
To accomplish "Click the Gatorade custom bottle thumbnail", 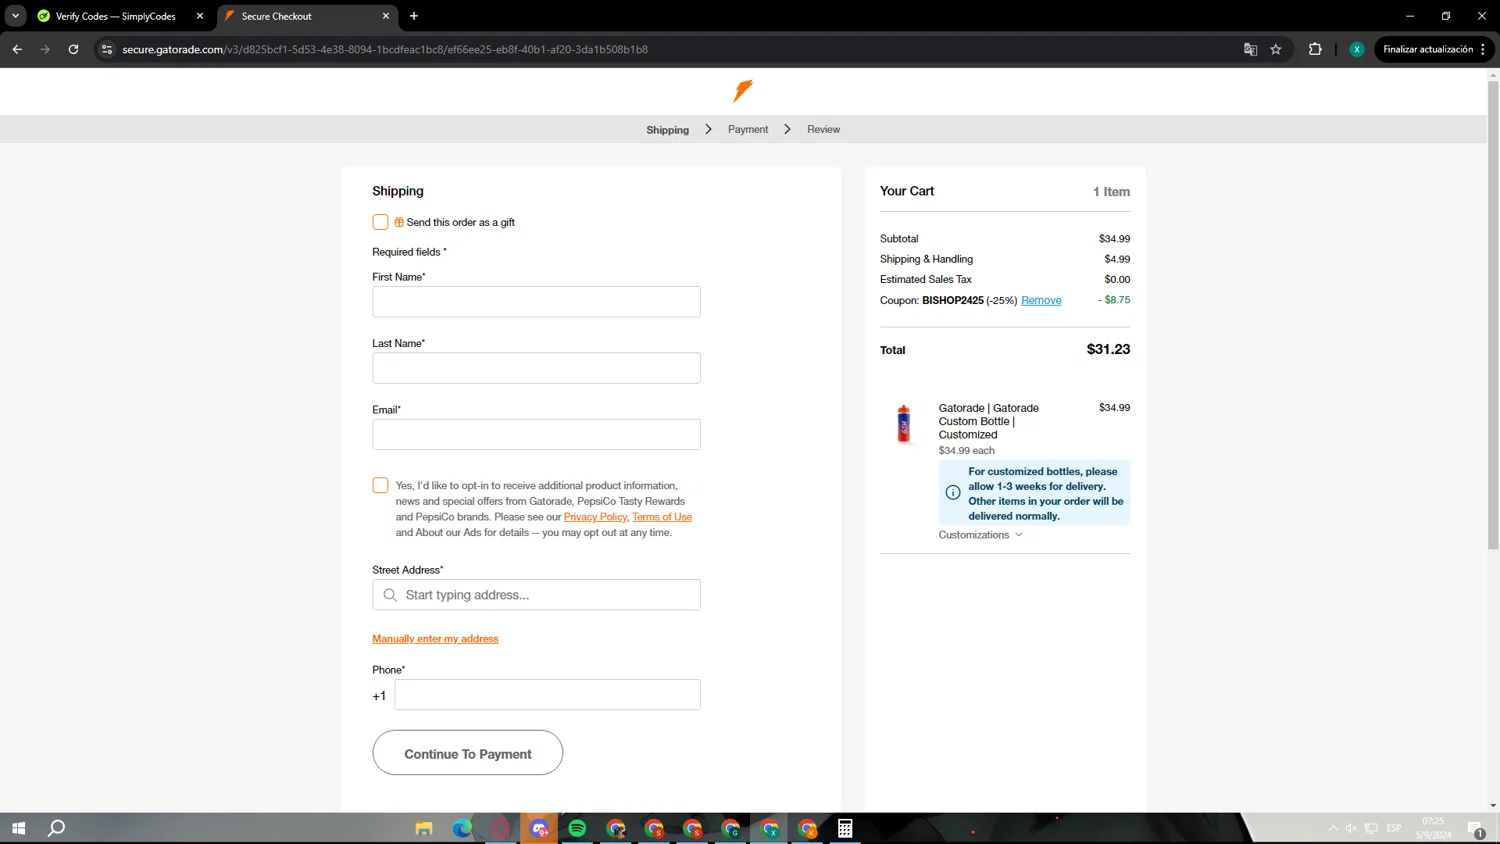I will click(904, 424).
